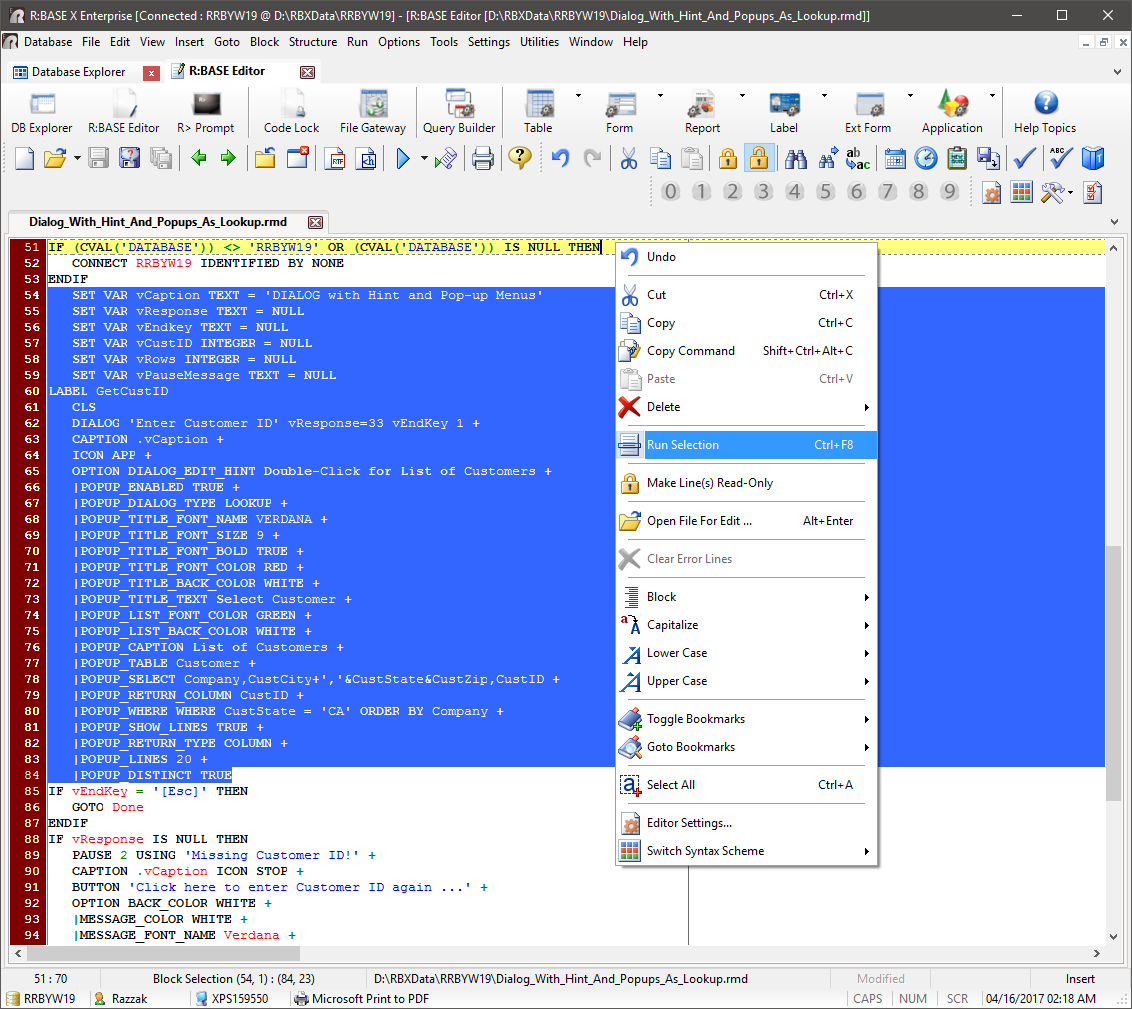
Task: Open dropdown arrow beside open folder icon
Action: [x=77, y=158]
